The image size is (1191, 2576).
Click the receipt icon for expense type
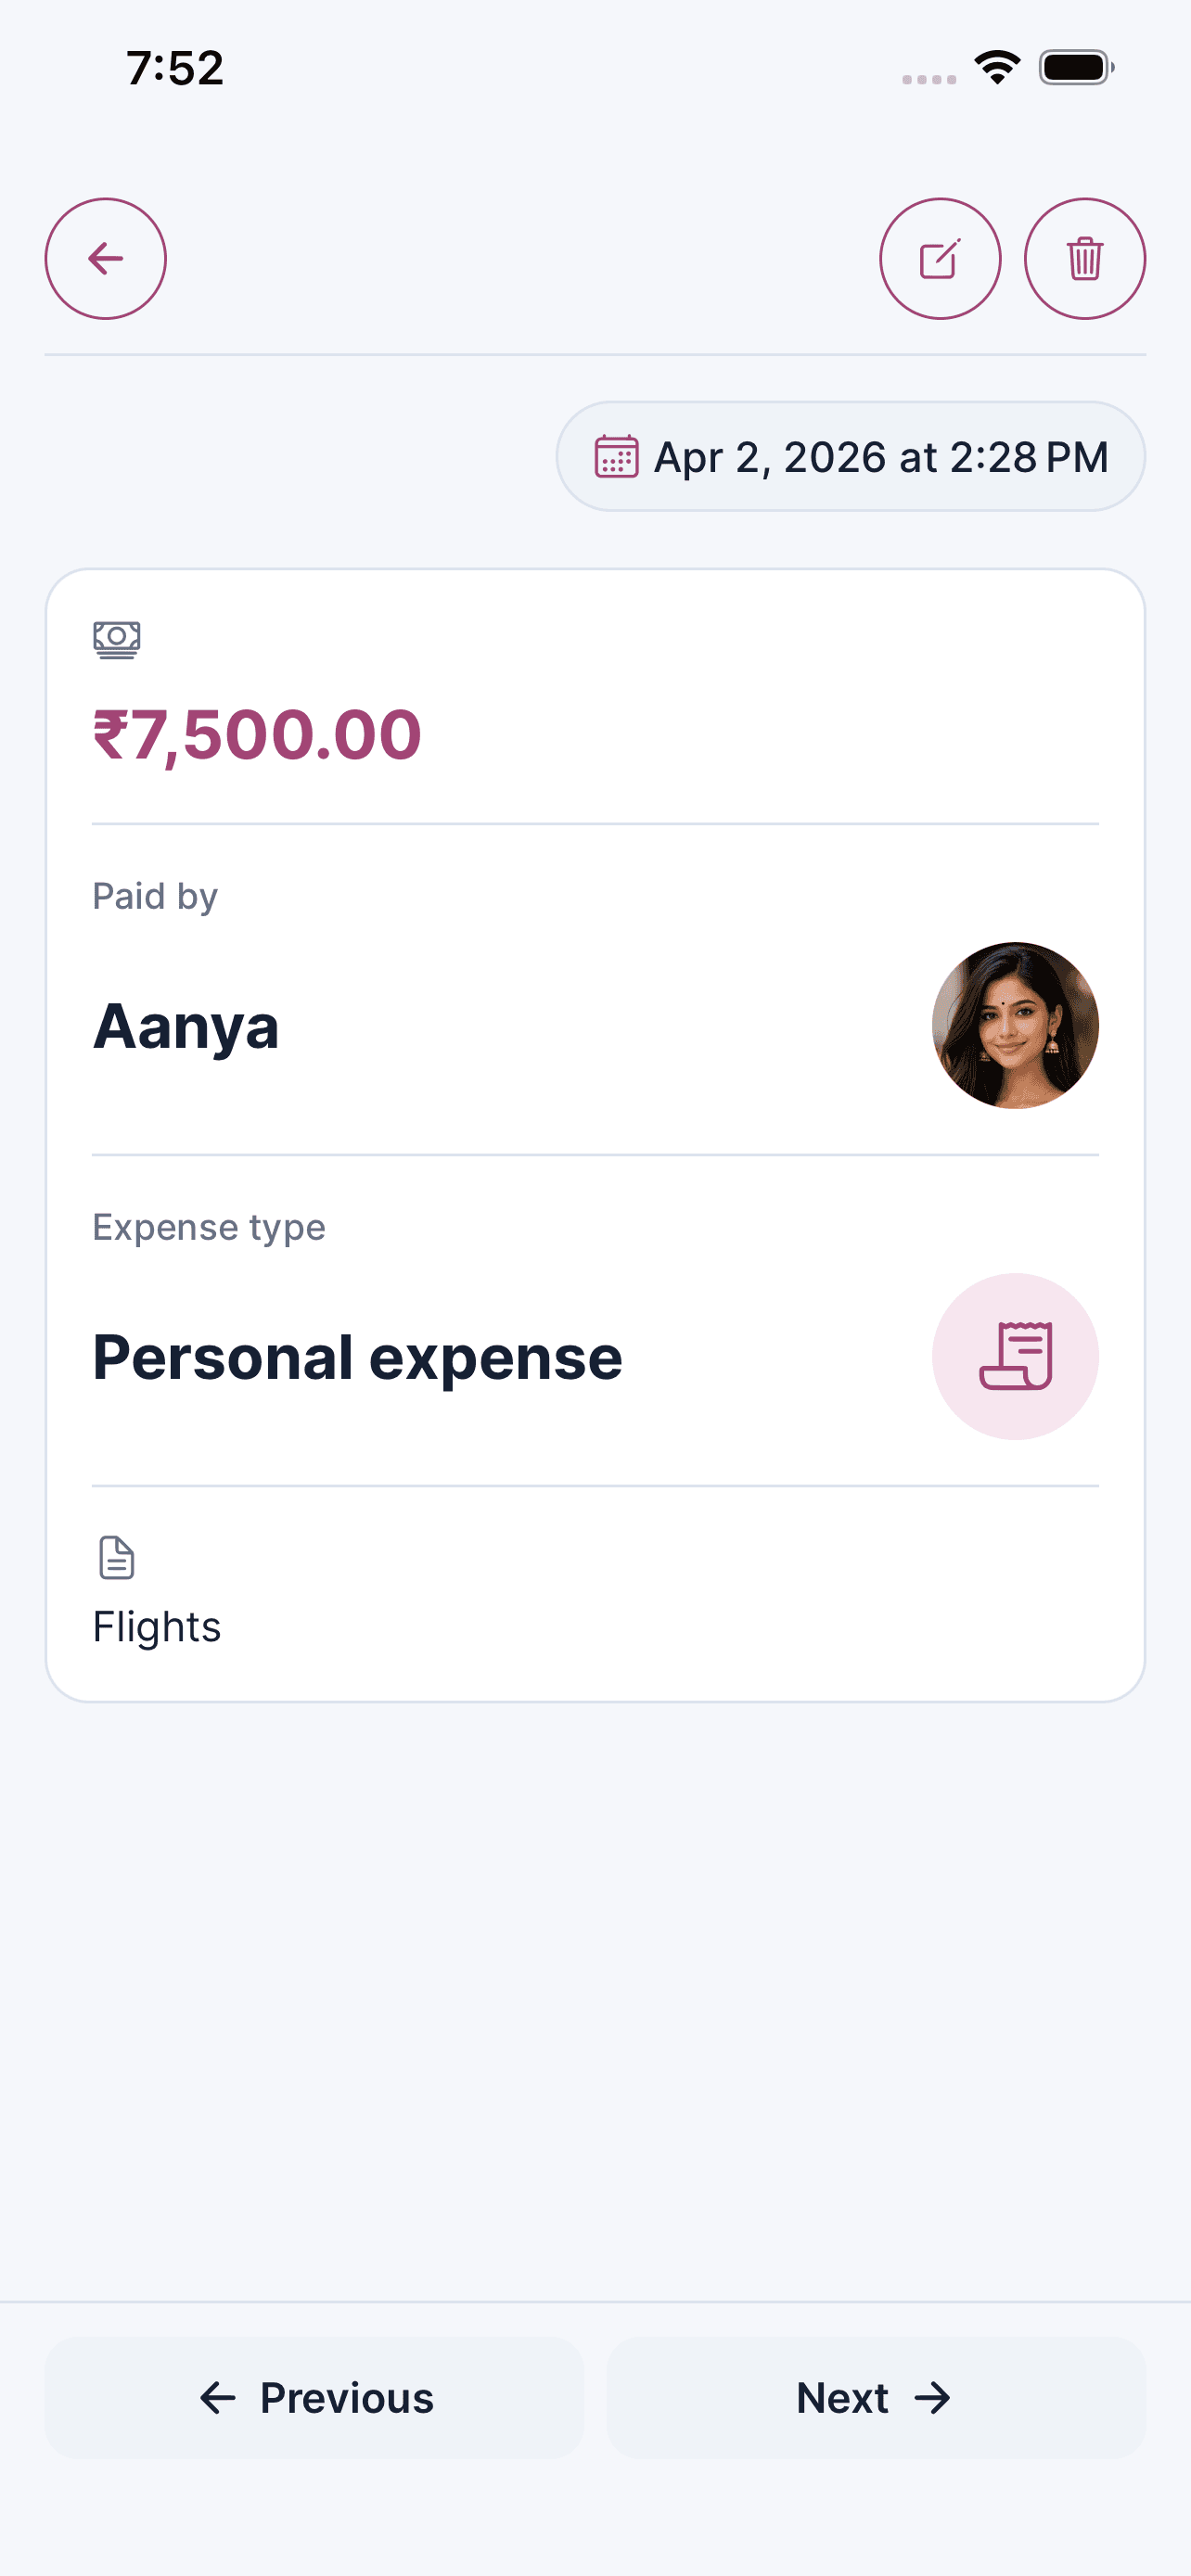pyautogui.click(x=1015, y=1356)
